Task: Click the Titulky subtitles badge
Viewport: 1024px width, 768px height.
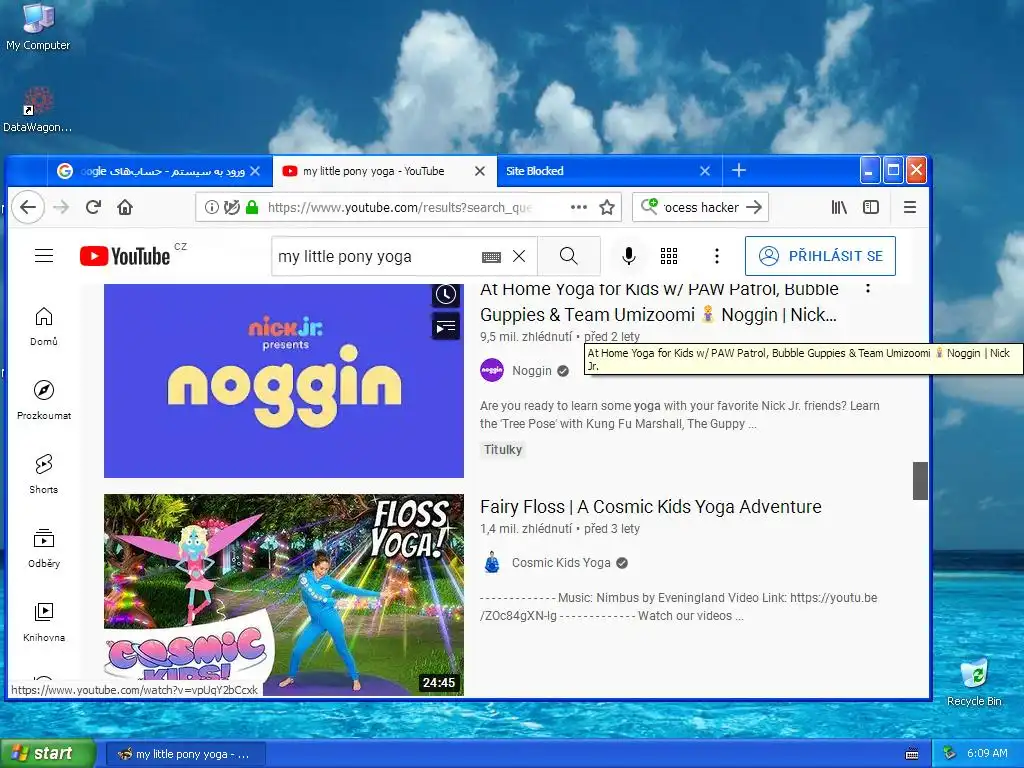Action: [x=503, y=449]
